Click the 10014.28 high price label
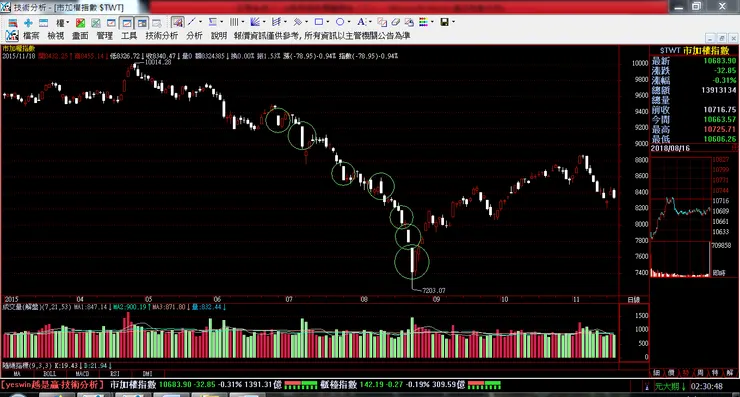This screenshot has width=740, height=397. [x=158, y=62]
